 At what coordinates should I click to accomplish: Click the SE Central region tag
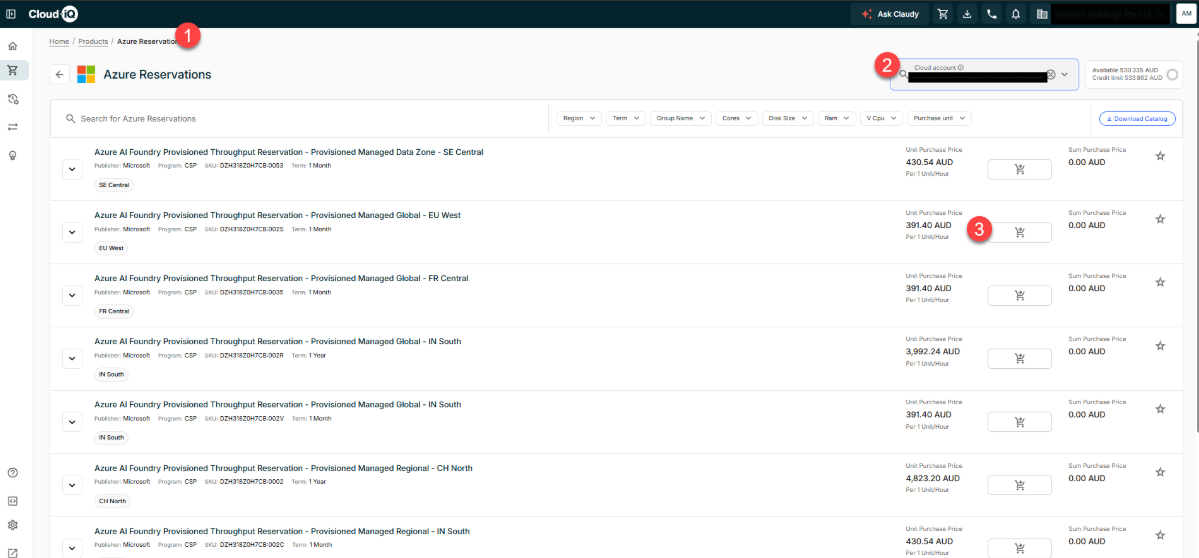click(114, 185)
